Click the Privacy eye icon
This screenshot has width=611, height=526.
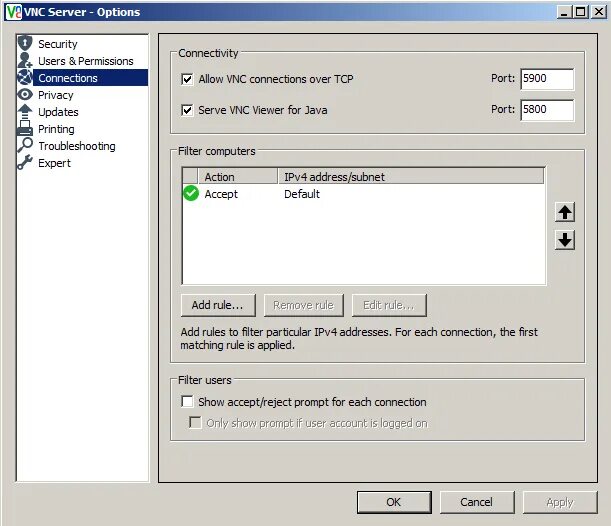pos(25,94)
